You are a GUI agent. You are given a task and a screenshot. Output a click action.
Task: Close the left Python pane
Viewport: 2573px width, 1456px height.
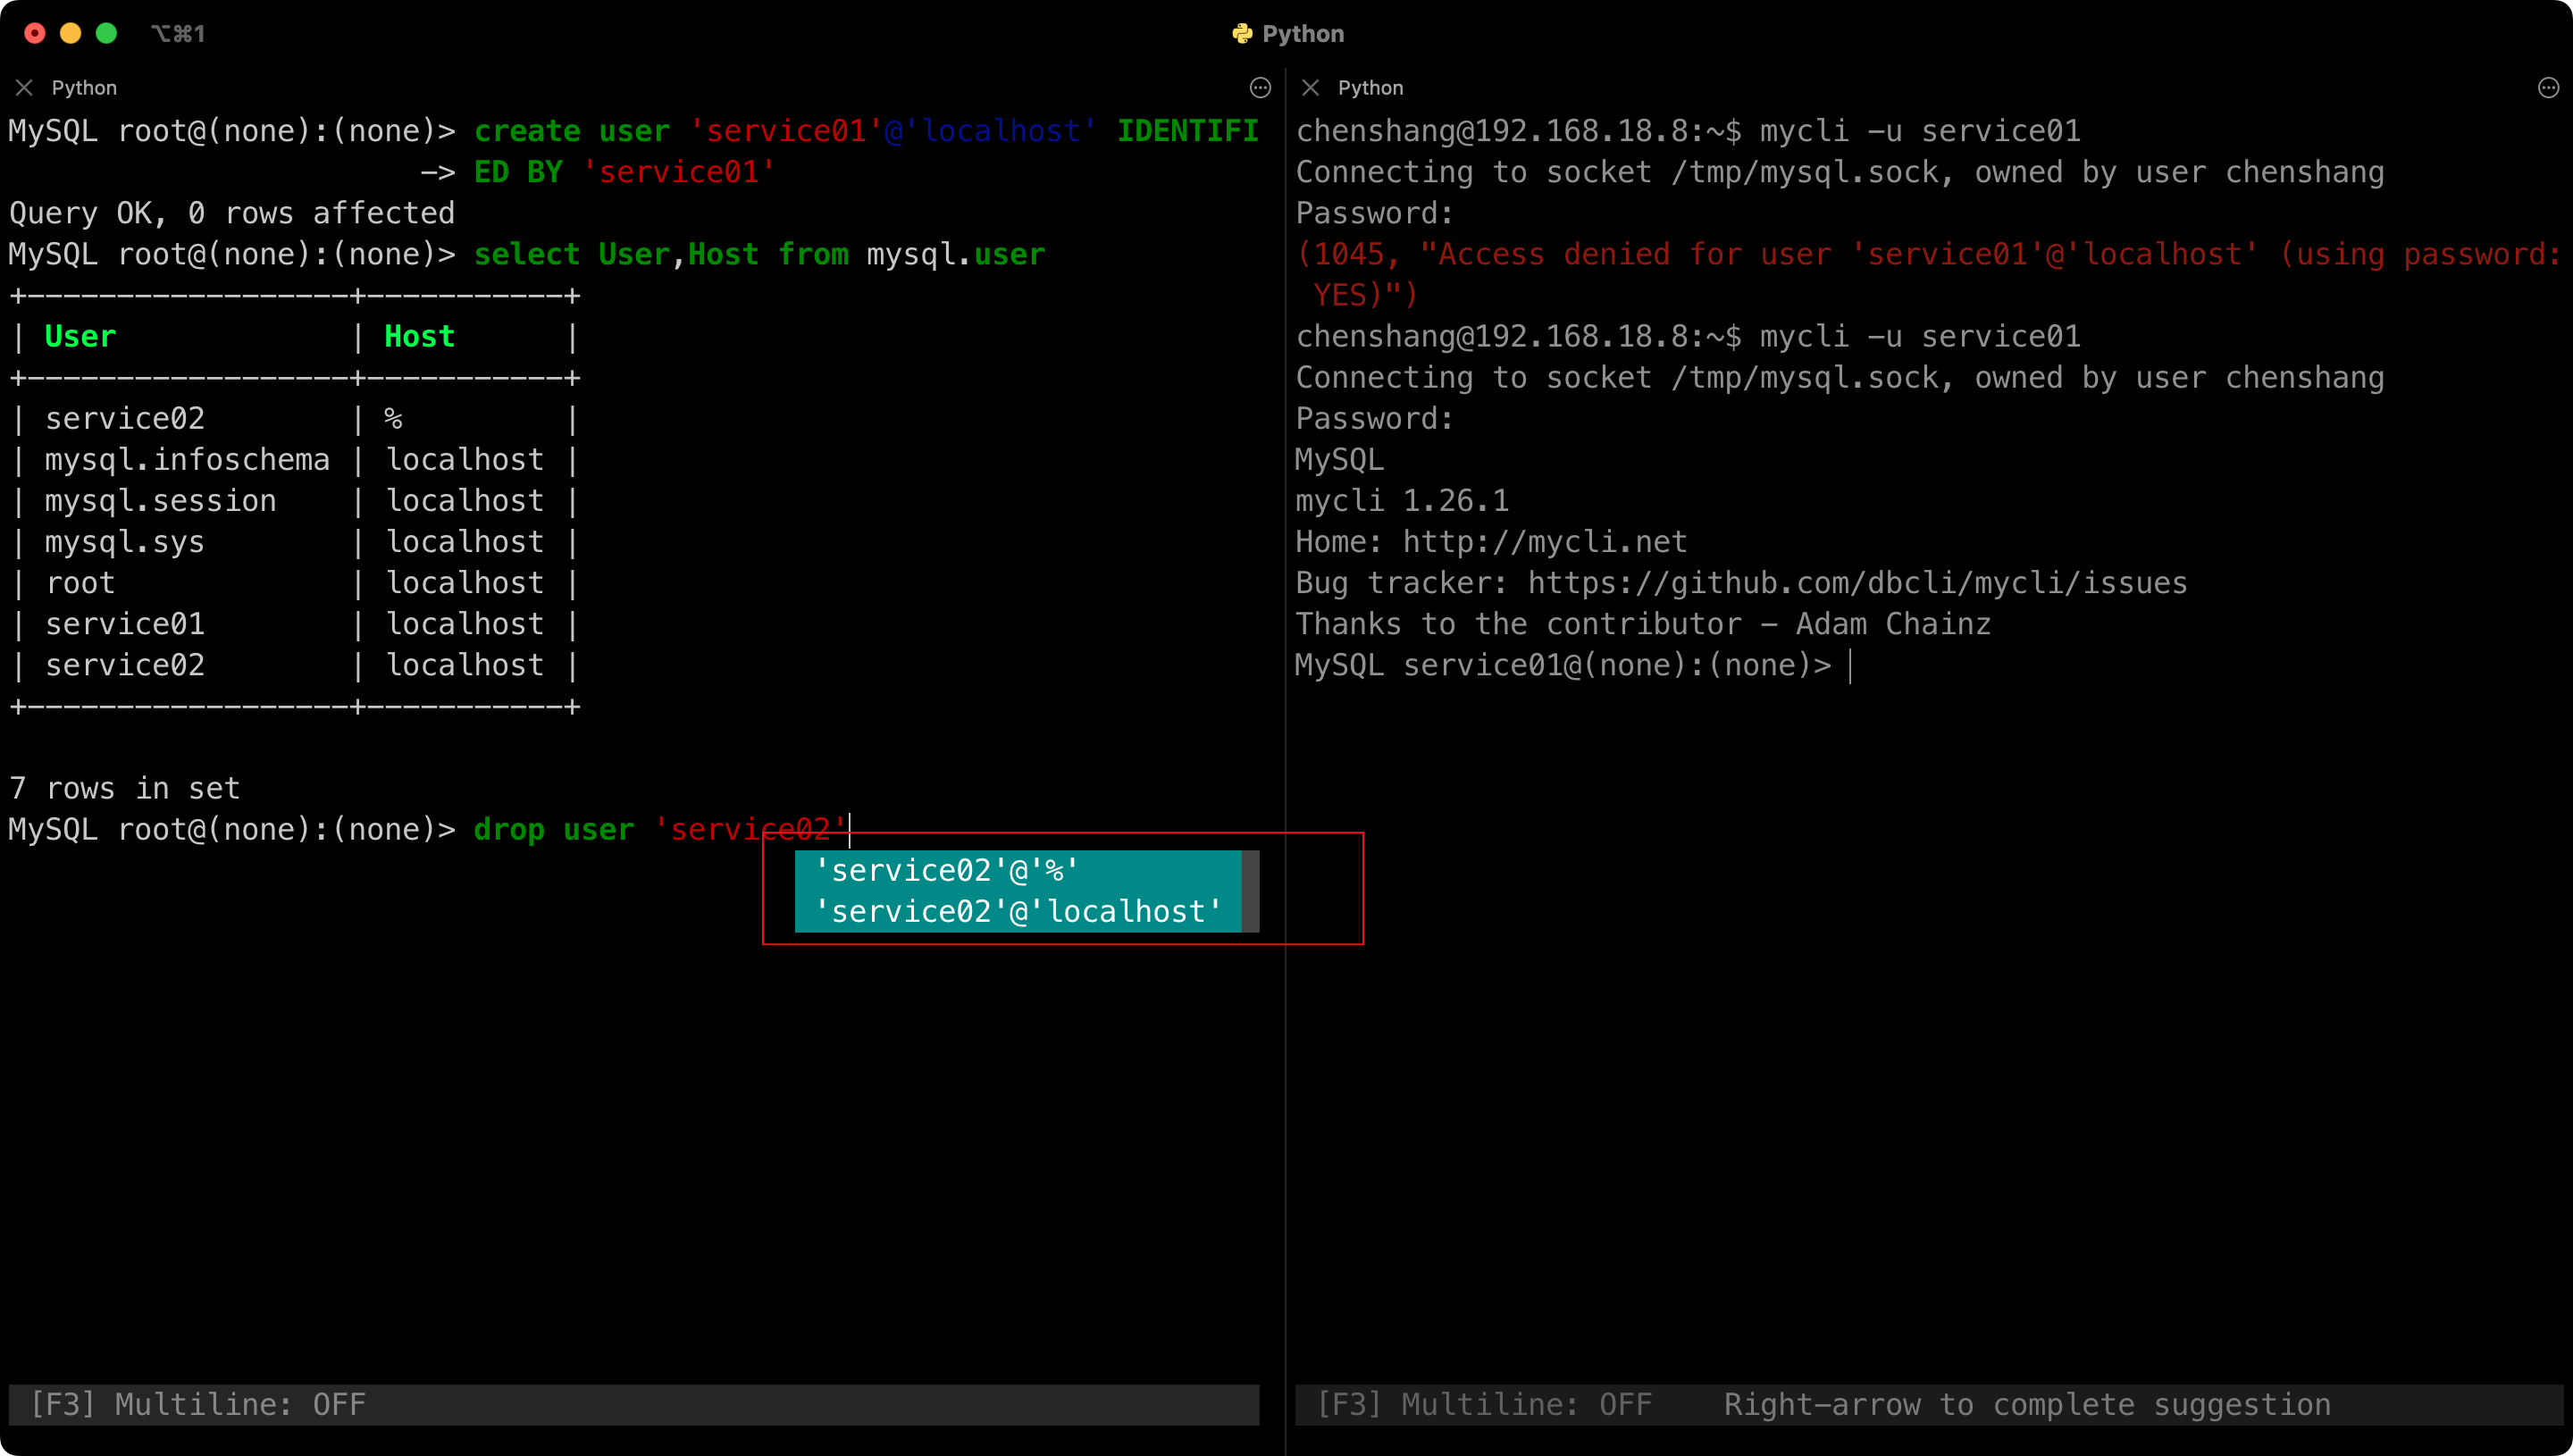(24, 88)
